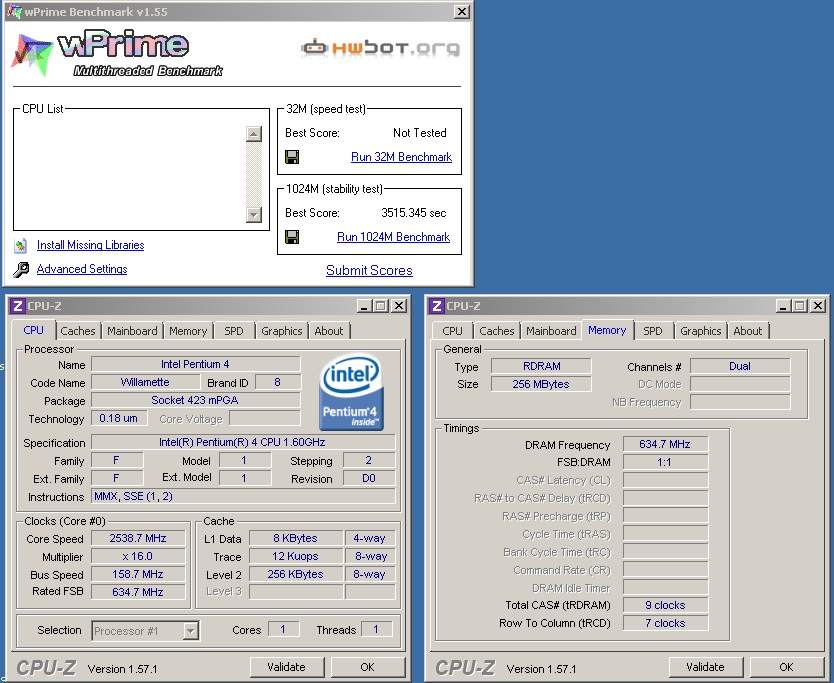The width and height of the screenshot is (834, 683).
Task: Click the Intel Pentium 4 badge
Action: pos(351,393)
